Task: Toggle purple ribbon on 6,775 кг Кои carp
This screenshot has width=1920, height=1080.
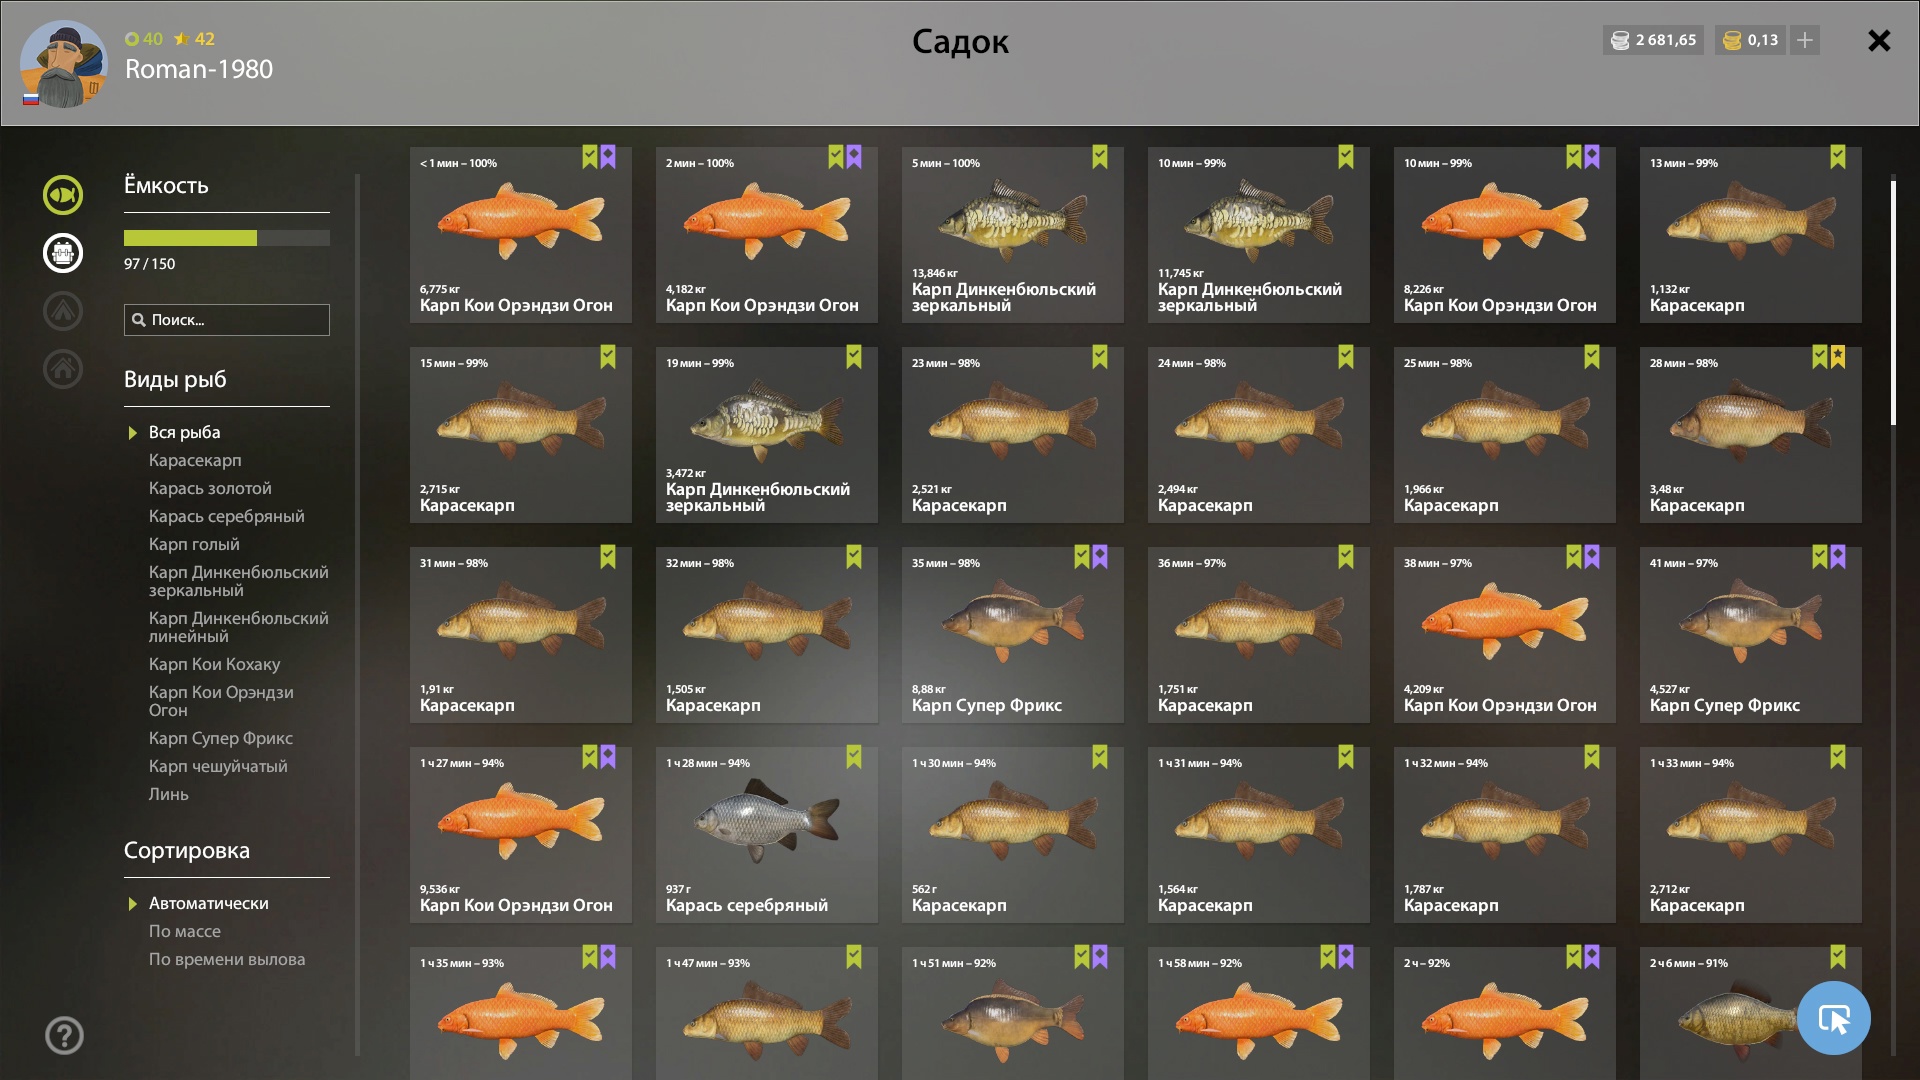Action: click(x=608, y=157)
